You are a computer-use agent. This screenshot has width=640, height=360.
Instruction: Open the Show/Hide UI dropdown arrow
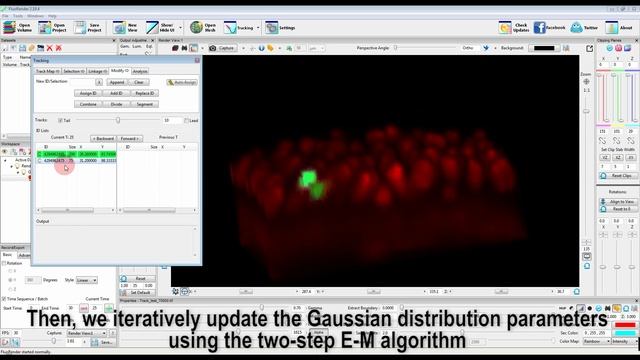pyautogui.click(x=180, y=28)
